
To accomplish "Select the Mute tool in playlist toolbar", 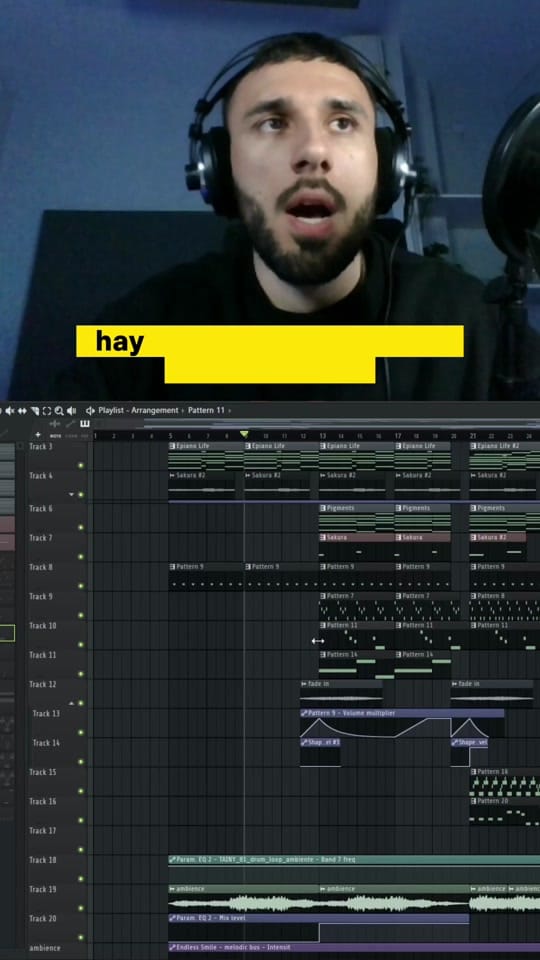I will click(10, 411).
